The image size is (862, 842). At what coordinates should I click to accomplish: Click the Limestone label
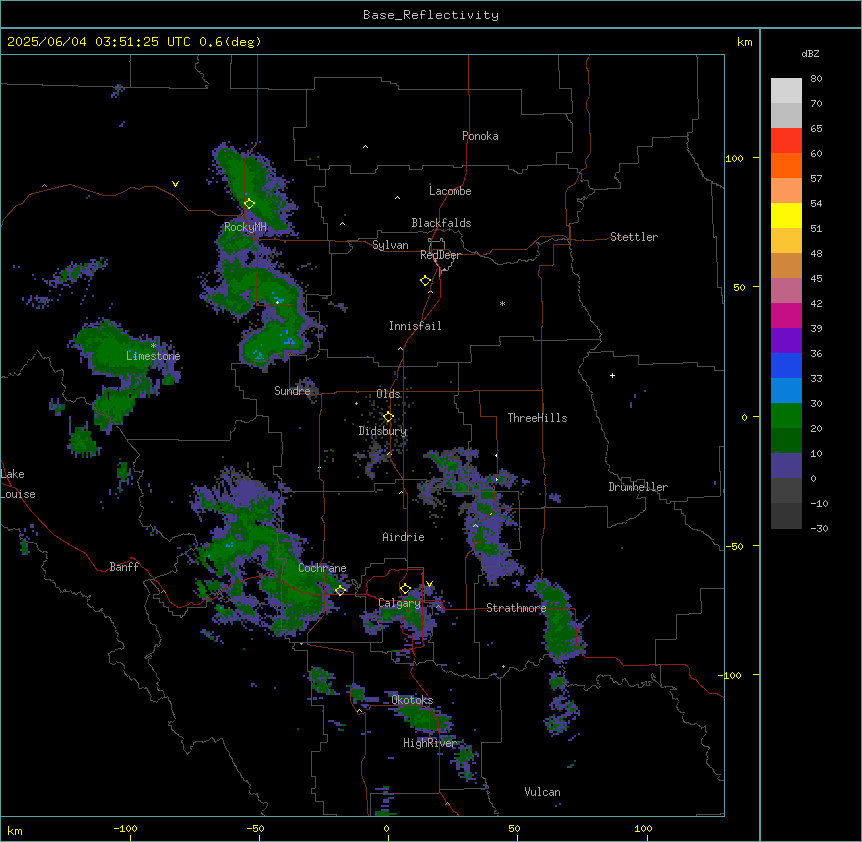[153, 356]
